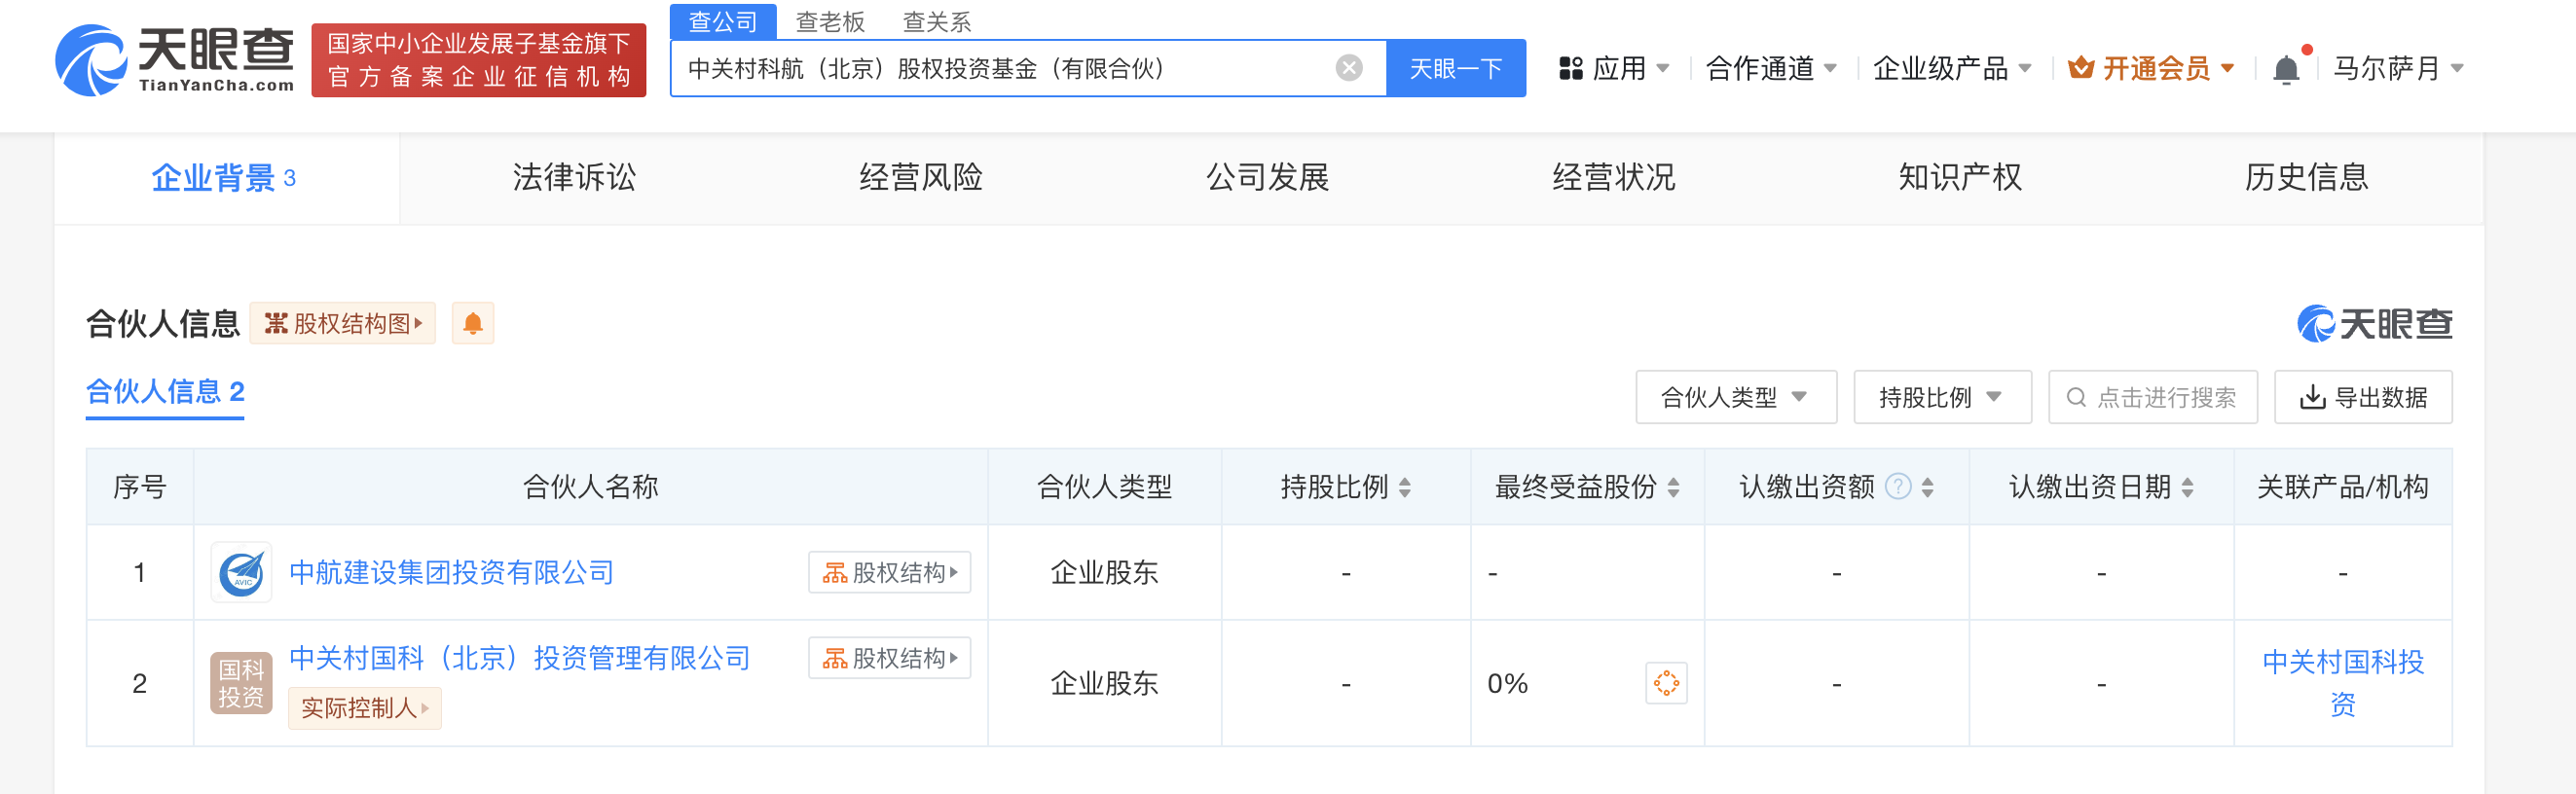Viewport: 2576px width, 794px height.
Task: Click the 导出数据 export button
Action: coord(2362,397)
